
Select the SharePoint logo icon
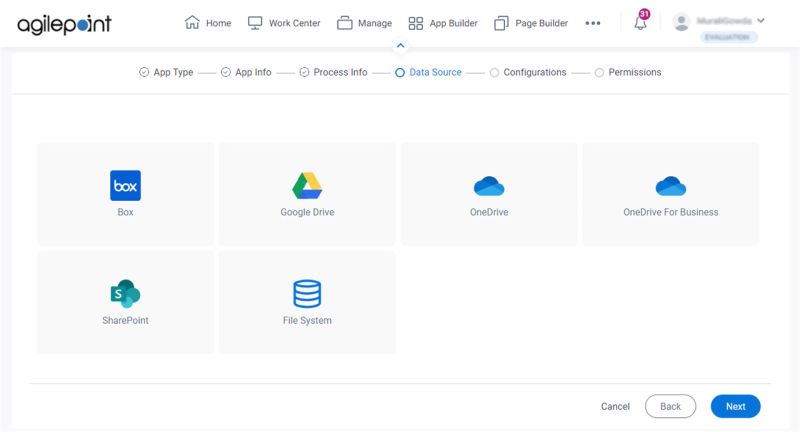click(x=126, y=293)
